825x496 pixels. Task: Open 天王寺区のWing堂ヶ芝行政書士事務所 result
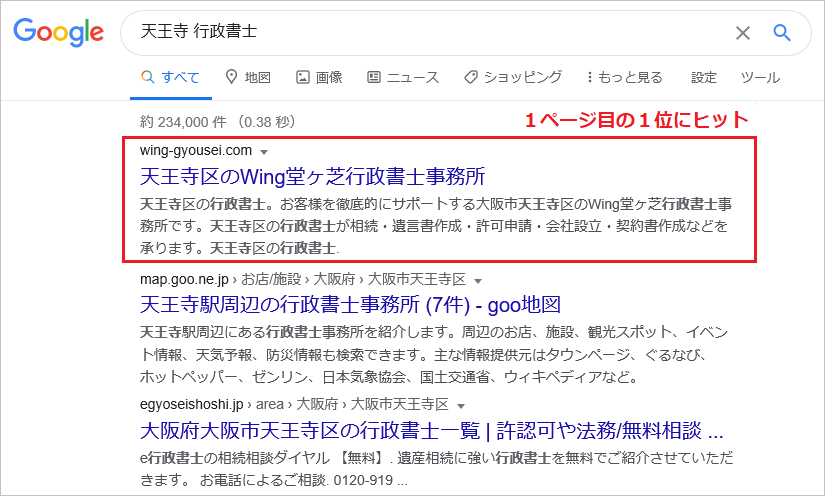pos(313,177)
